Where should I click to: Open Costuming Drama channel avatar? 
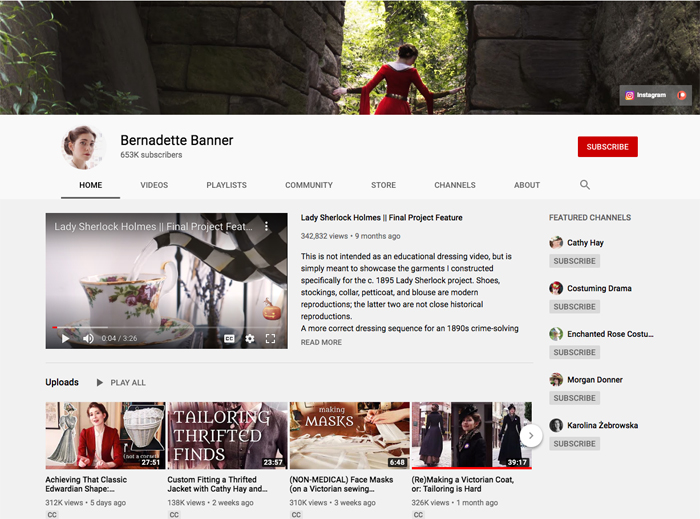[x=556, y=288]
